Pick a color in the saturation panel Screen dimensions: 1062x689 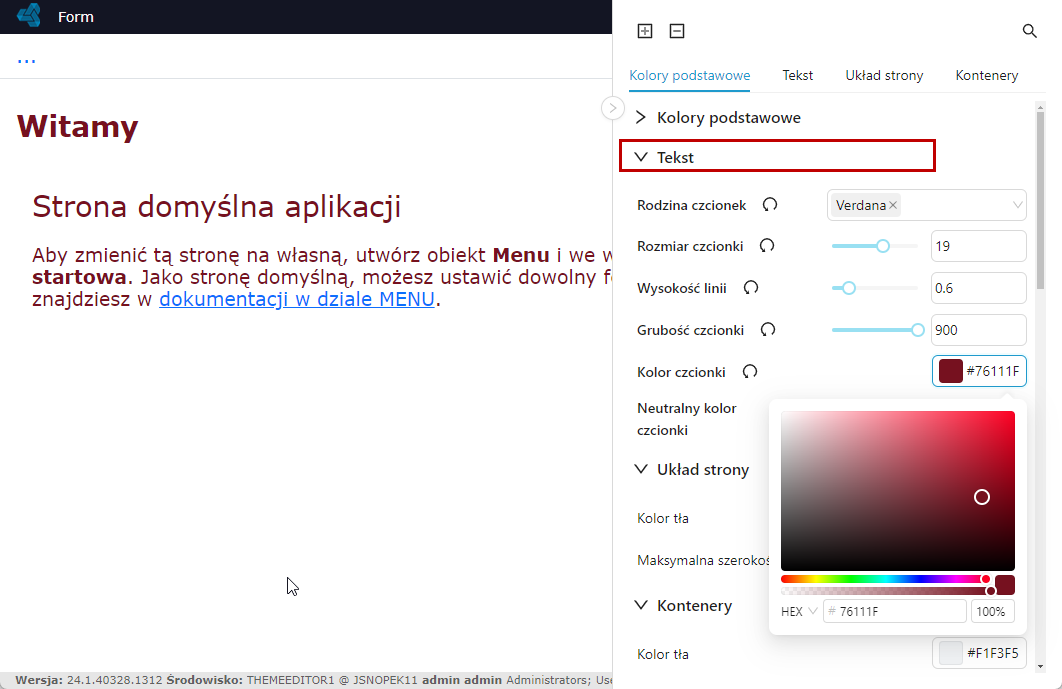pos(897,490)
